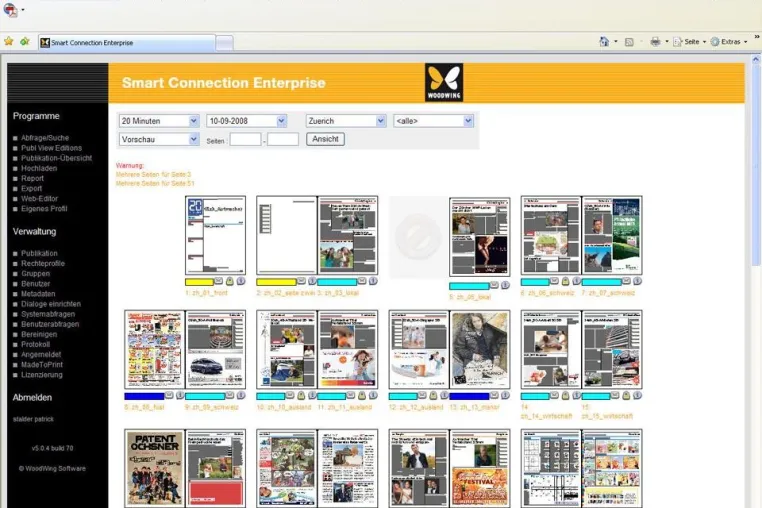The width and height of the screenshot is (762, 508).
Task: Open the info icon for zh_15_wirtschaft
Action: click(x=637, y=395)
